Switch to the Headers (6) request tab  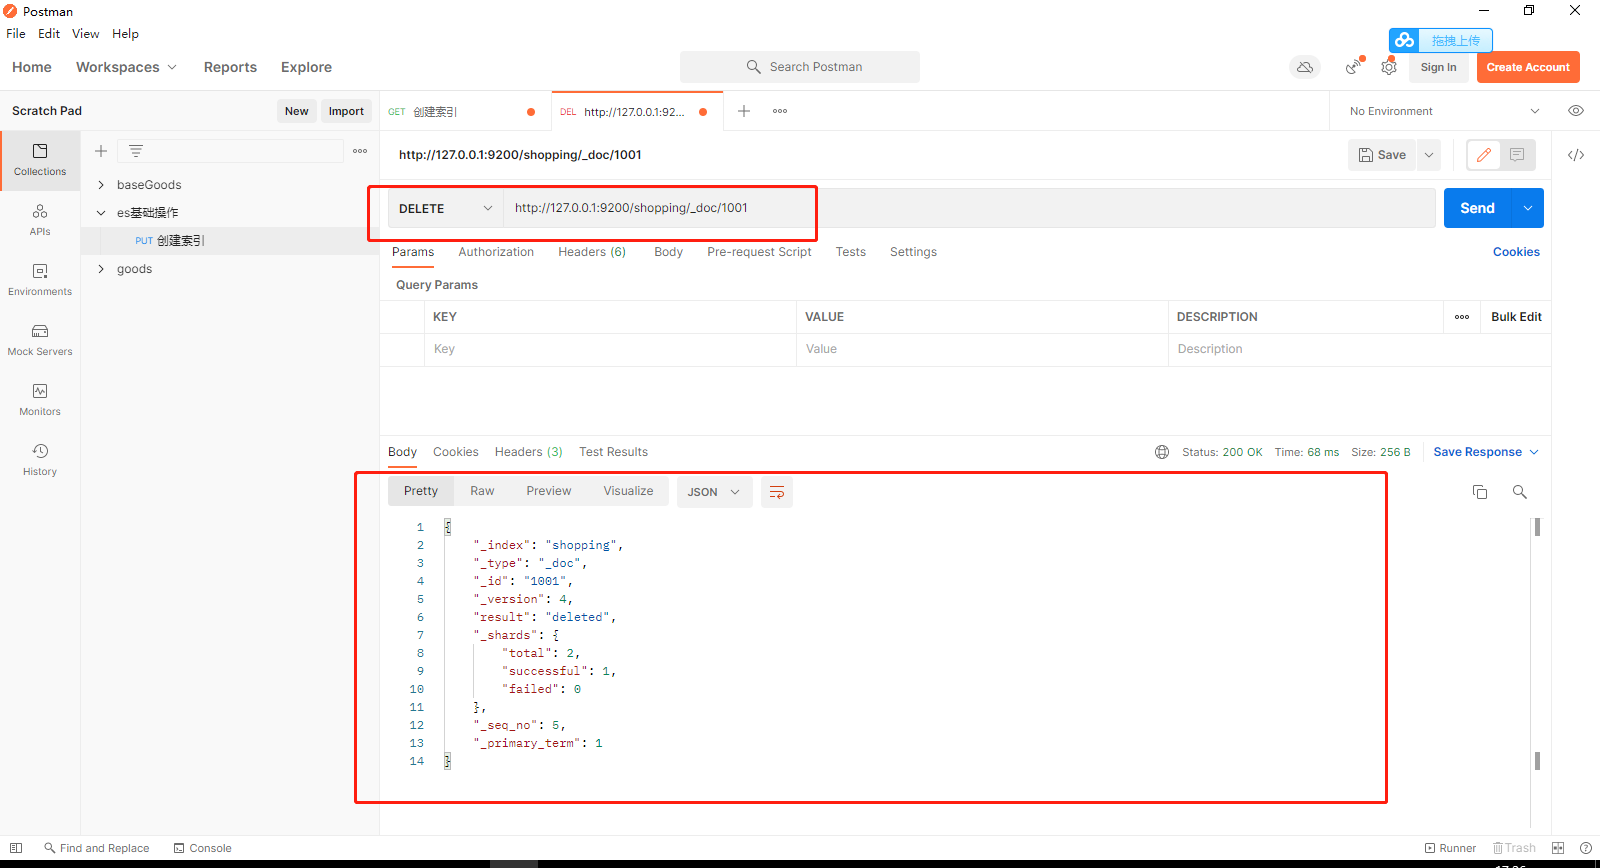point(592,252)
